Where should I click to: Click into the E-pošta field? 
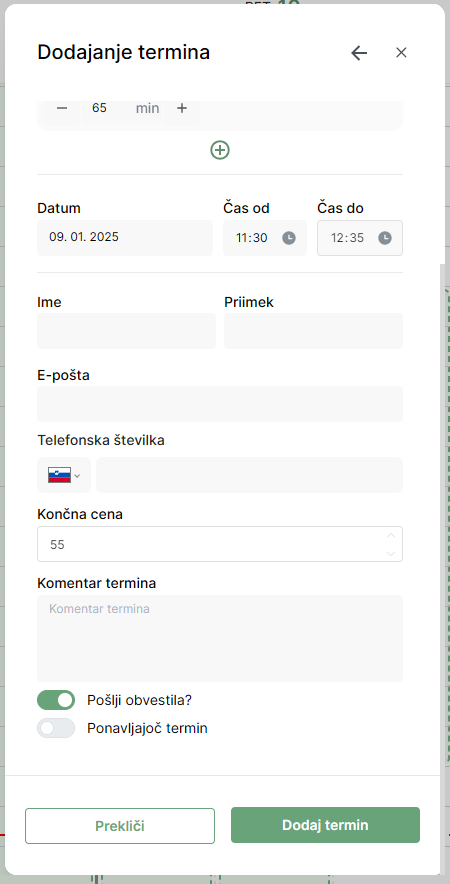tap(220, 404)
